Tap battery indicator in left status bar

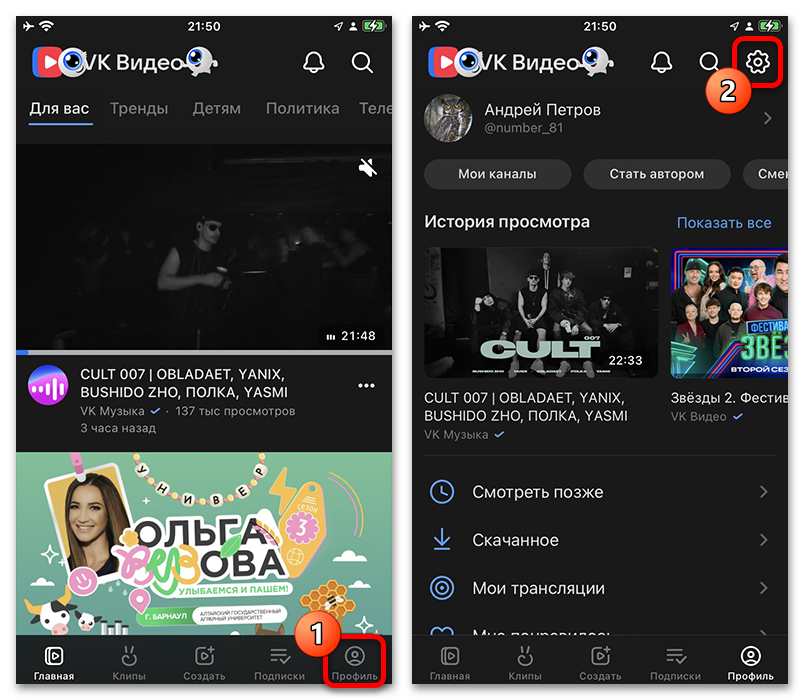click(373, 26)
